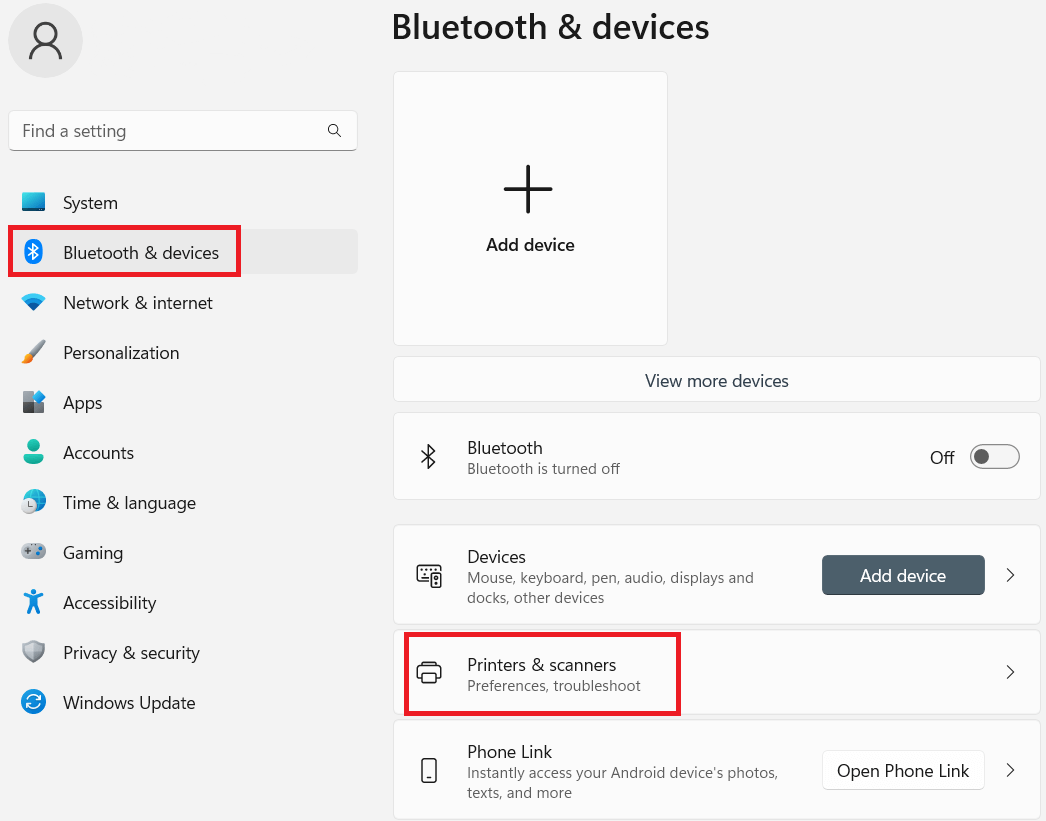The image size is (1046, 821).
Task: Focus the Find a setting search box
Action: tap(183, 131)
